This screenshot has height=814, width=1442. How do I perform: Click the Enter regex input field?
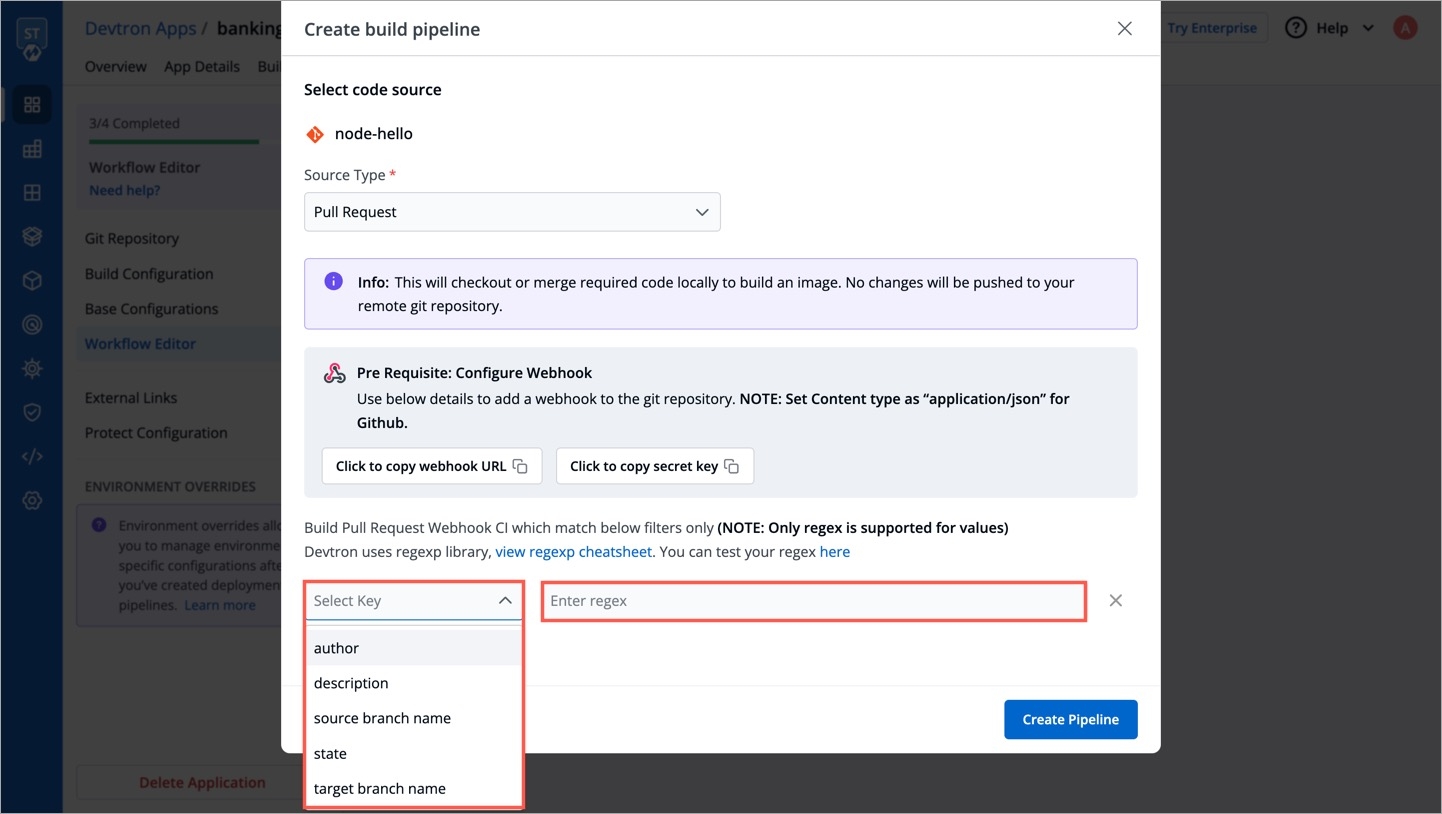tap(814, 601)
